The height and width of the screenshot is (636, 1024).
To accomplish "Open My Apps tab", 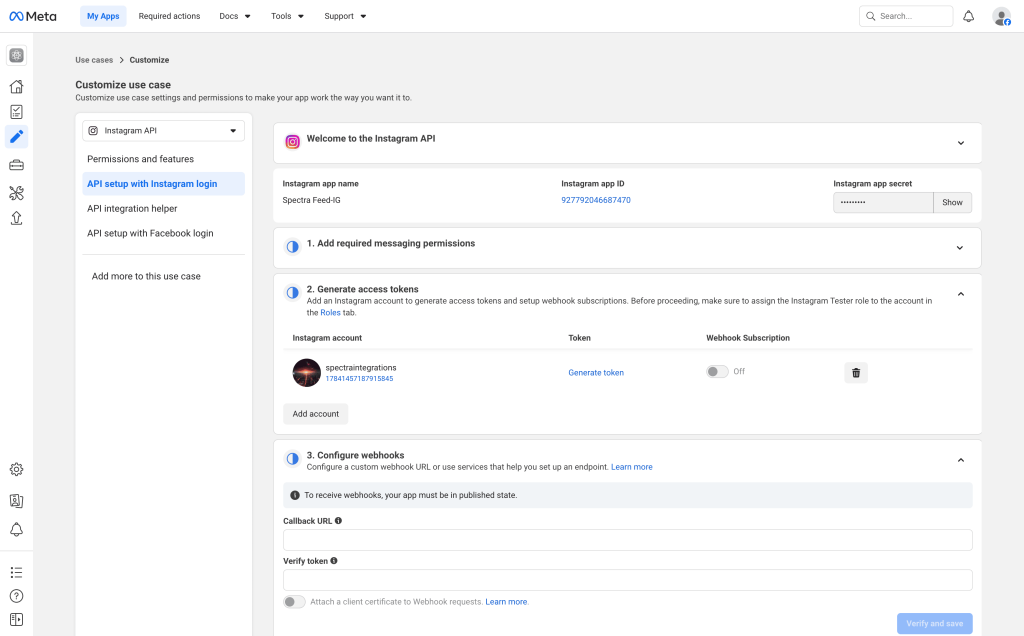I will pos(103,16).
